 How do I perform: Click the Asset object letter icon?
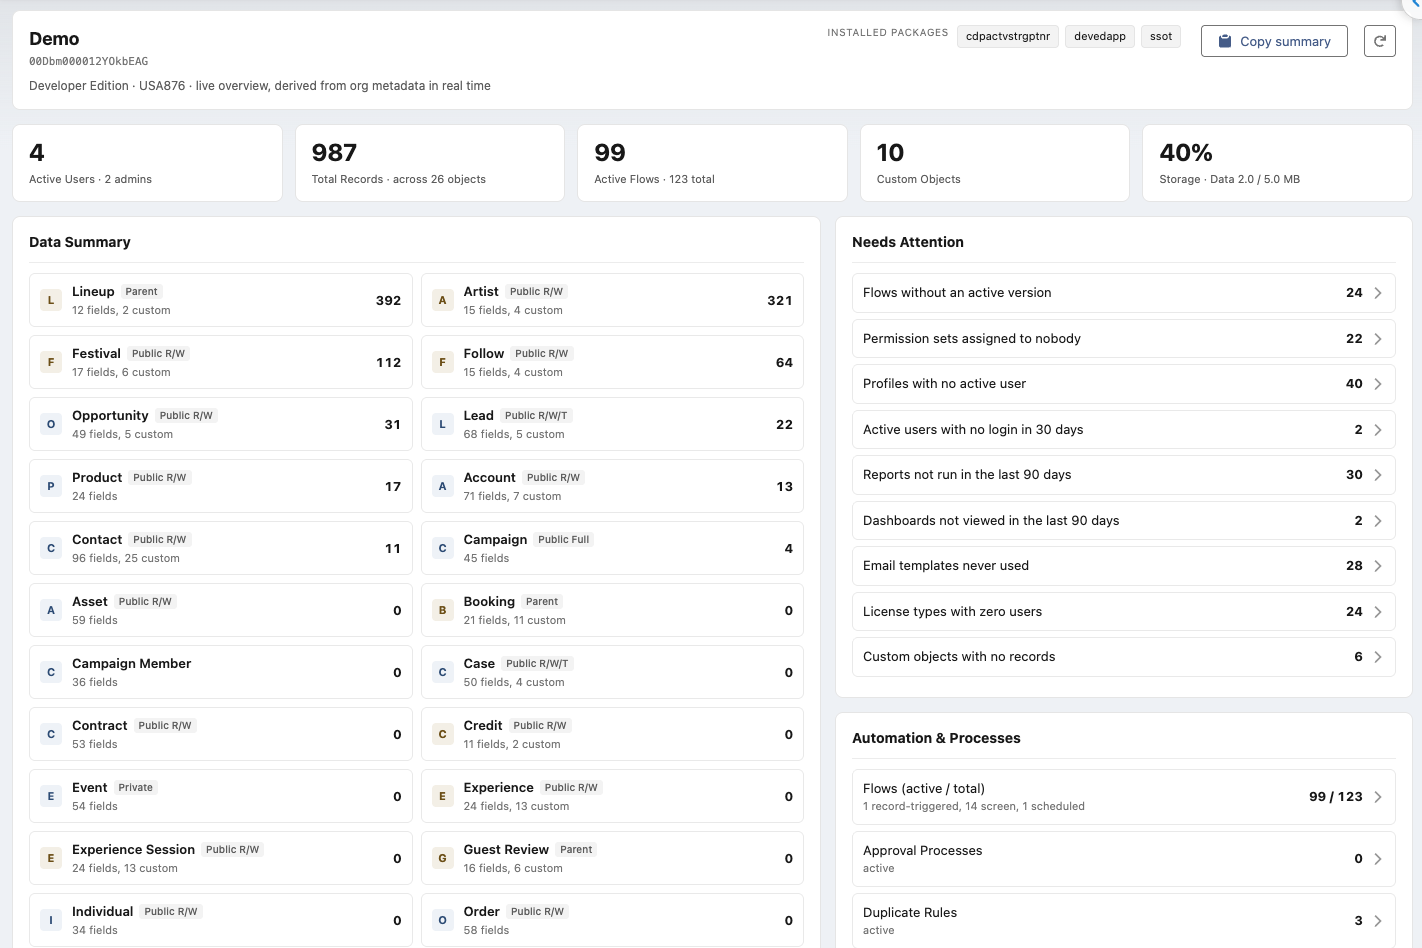51,610
